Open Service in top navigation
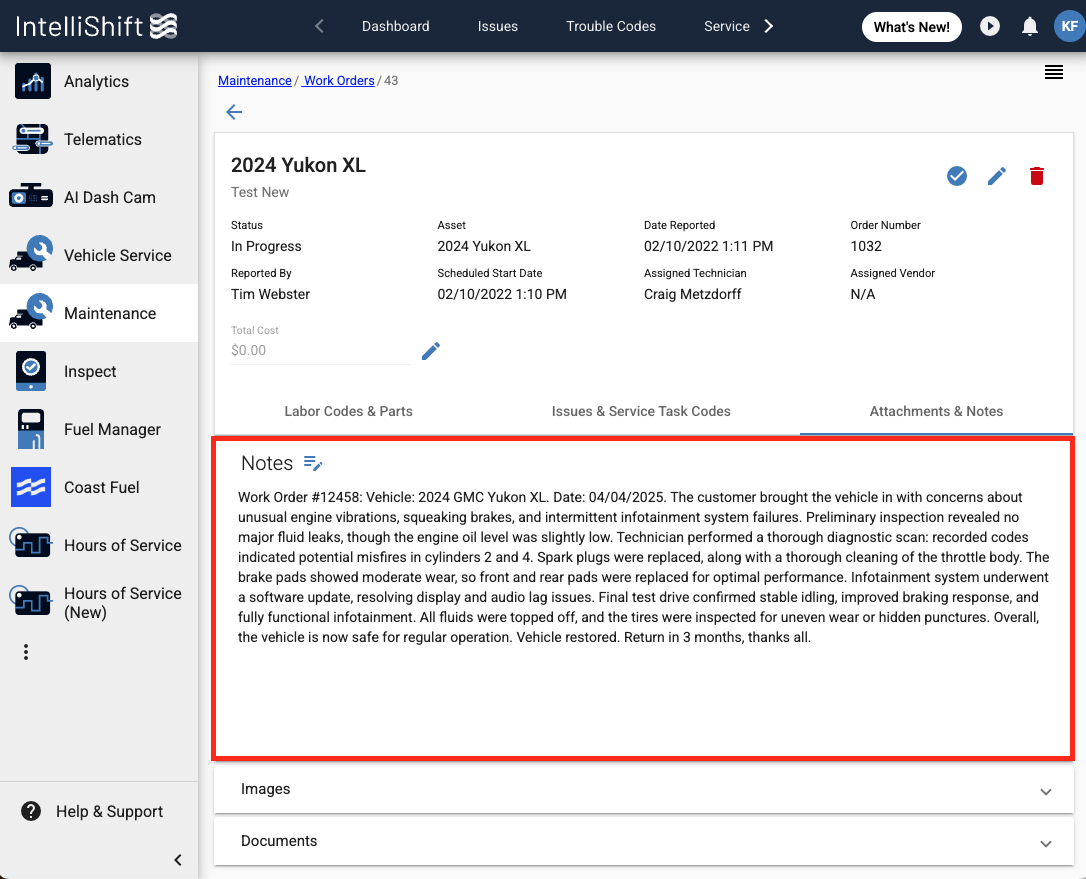The width and height of the screenshot is (1086, 879). [727, 26]
